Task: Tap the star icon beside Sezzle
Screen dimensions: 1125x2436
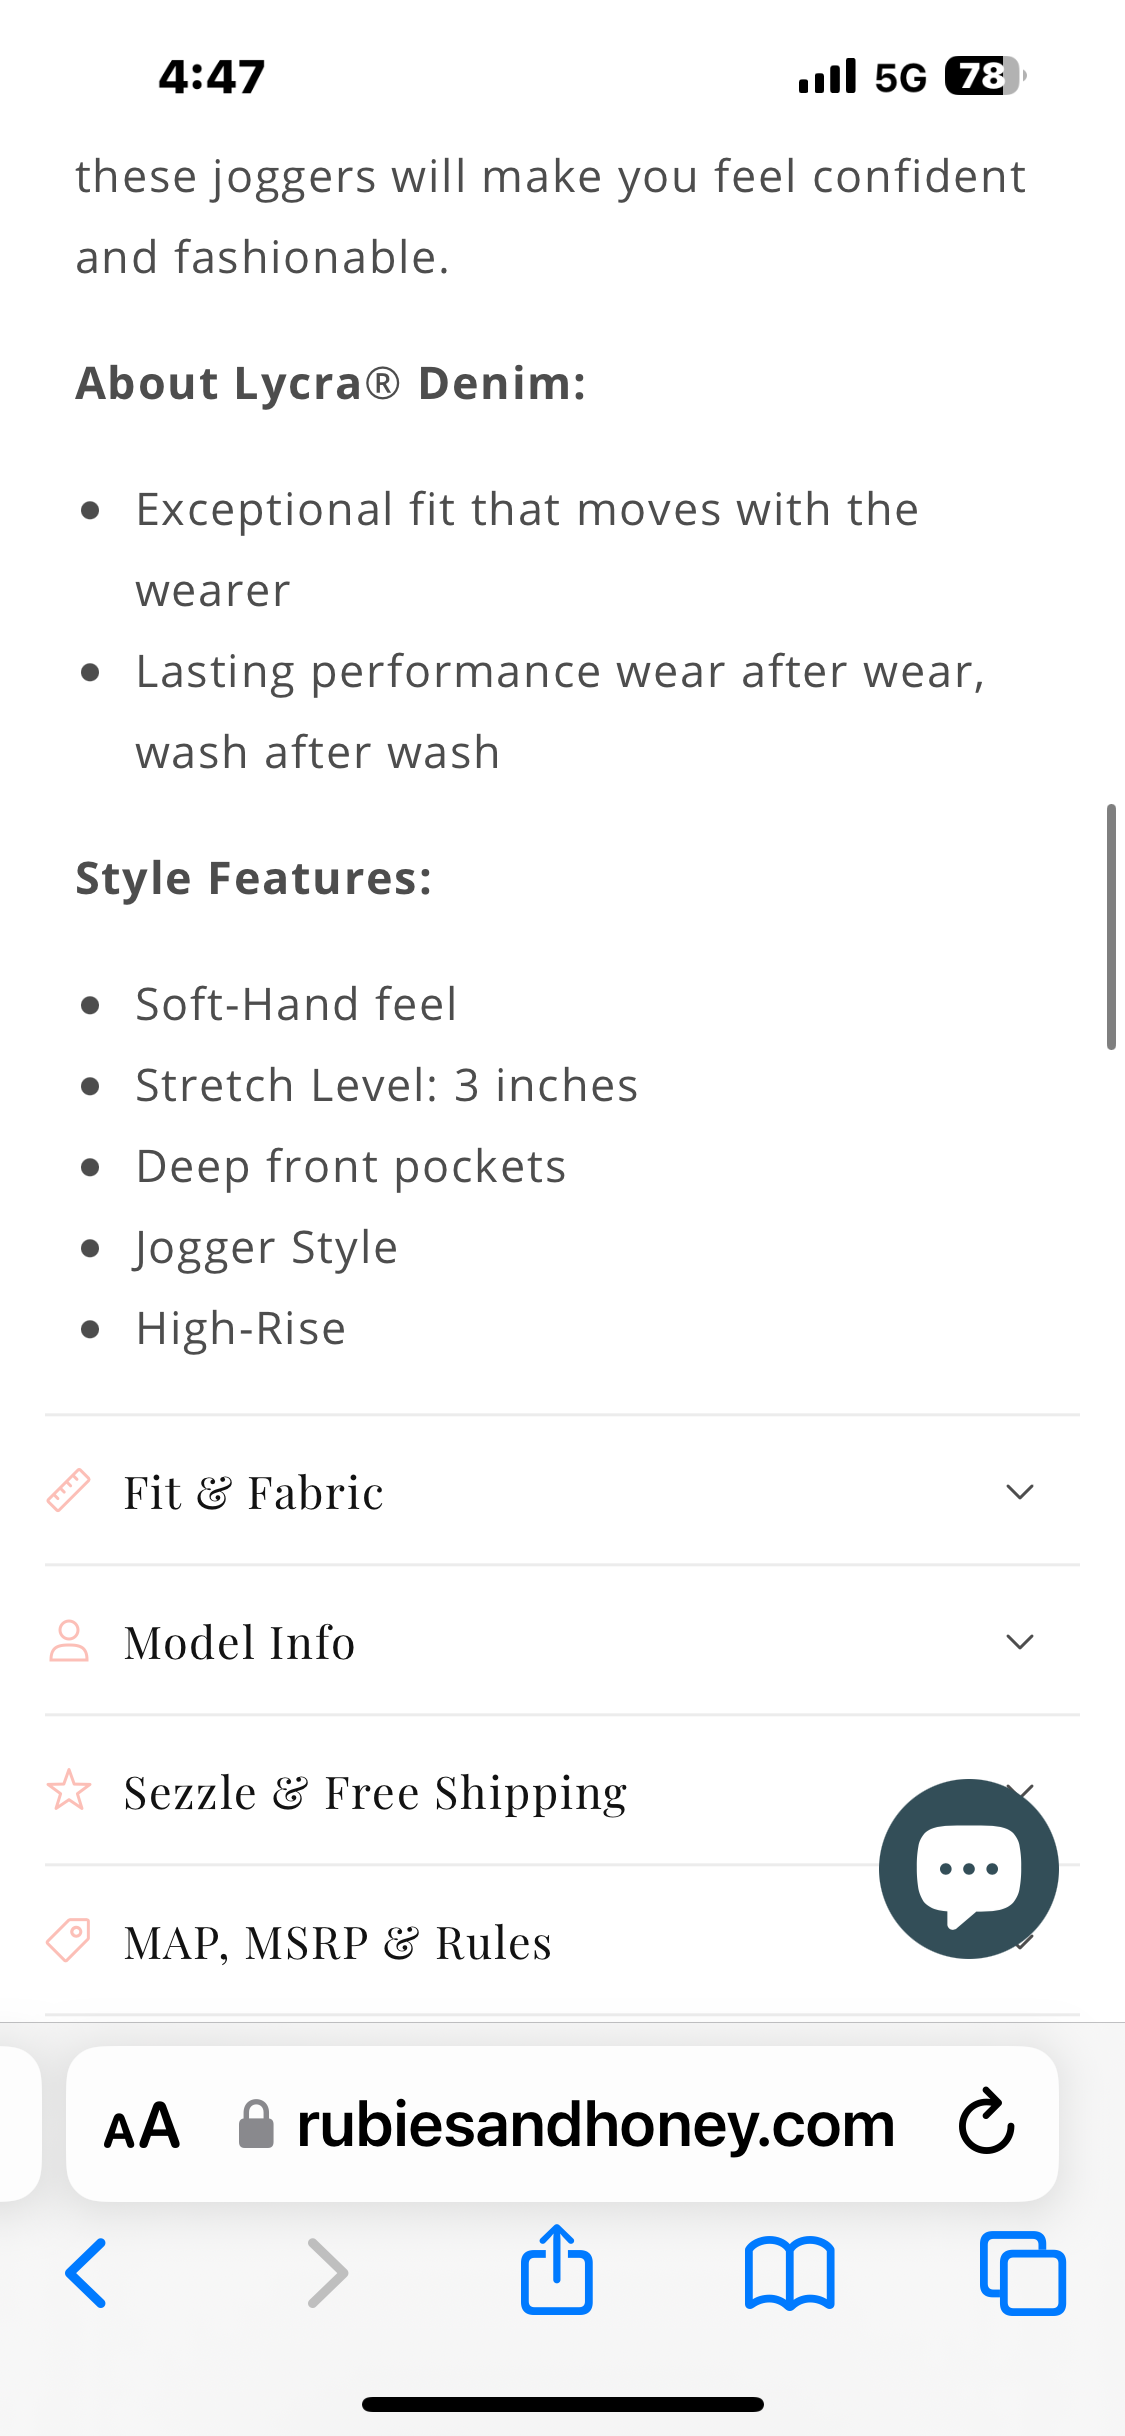Action: pyautogui.click(x=69, y=1791)
